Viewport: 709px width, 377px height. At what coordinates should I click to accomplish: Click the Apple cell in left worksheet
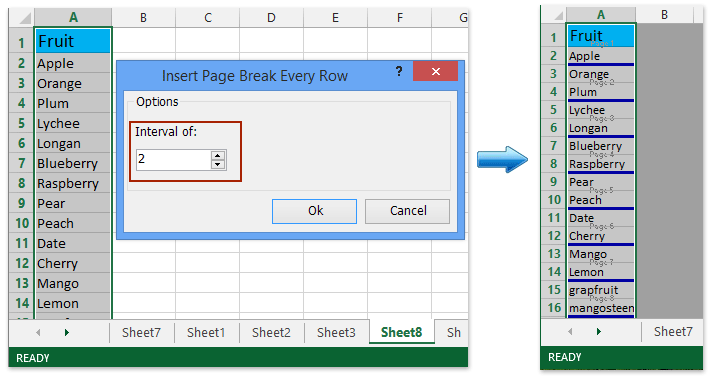tap(73, 63)
